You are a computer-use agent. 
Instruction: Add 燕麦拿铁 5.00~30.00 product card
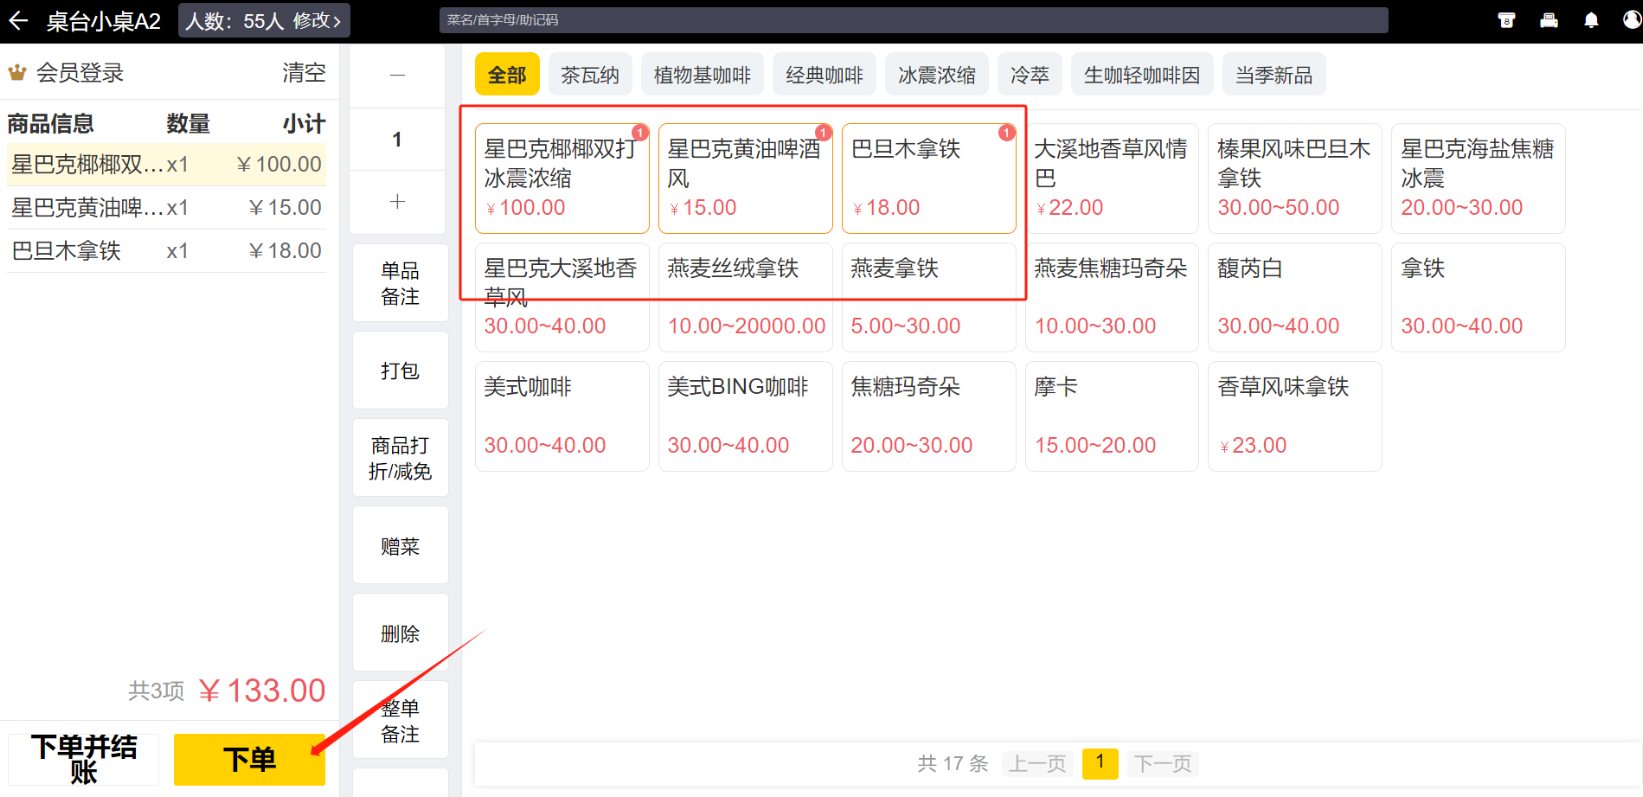pyautogui.click(x=929, y=297)
